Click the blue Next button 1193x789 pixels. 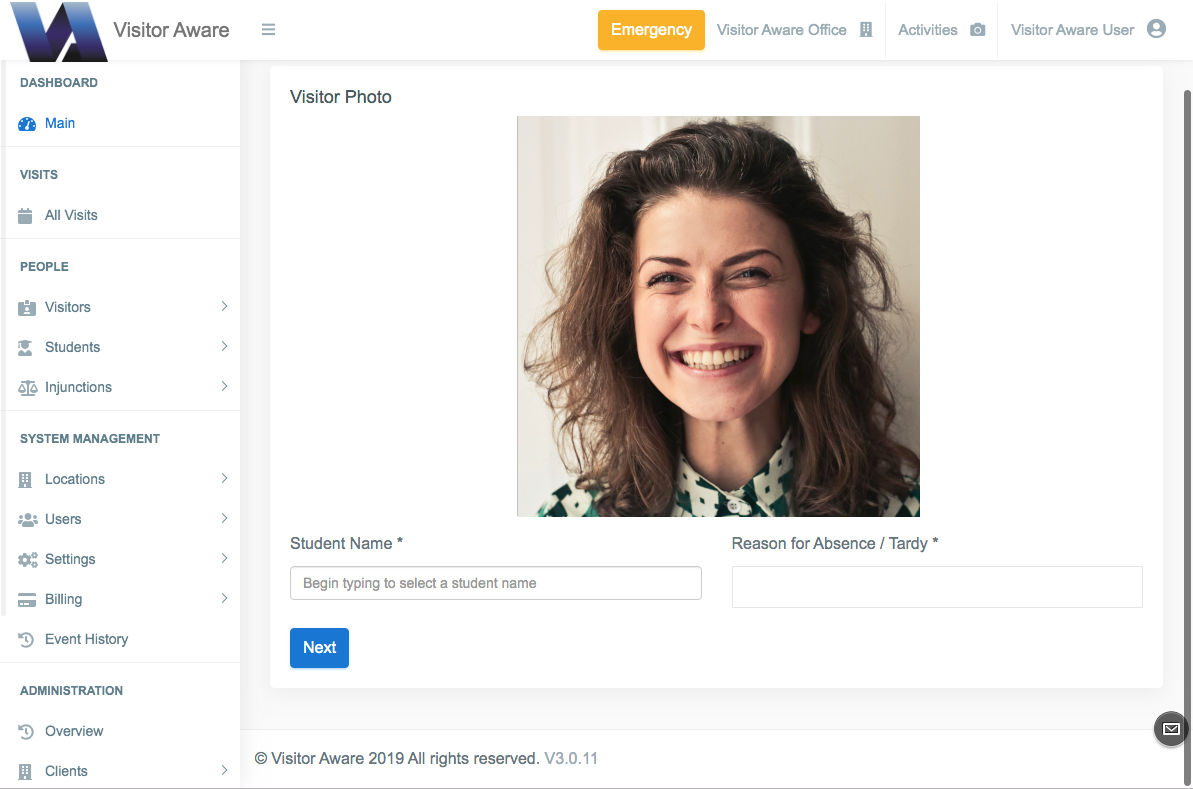click(320, 647)
